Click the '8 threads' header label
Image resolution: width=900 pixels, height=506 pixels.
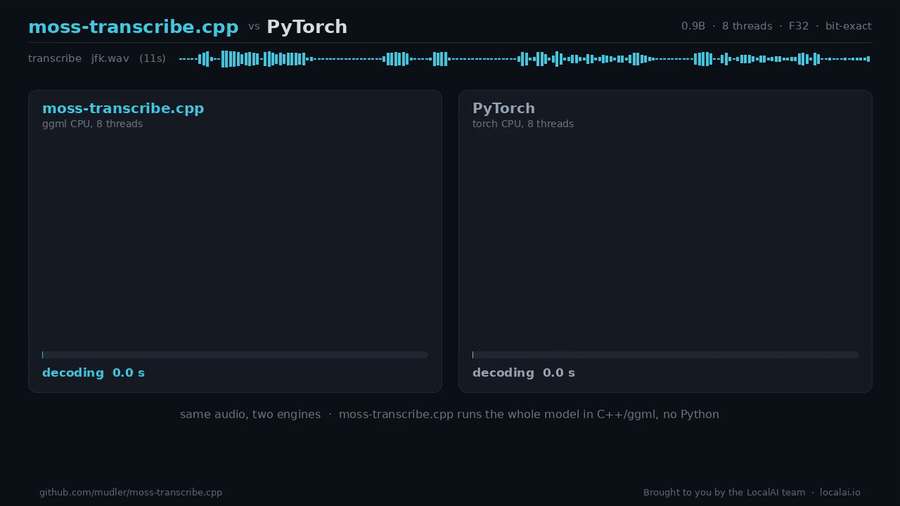[747, 26]
